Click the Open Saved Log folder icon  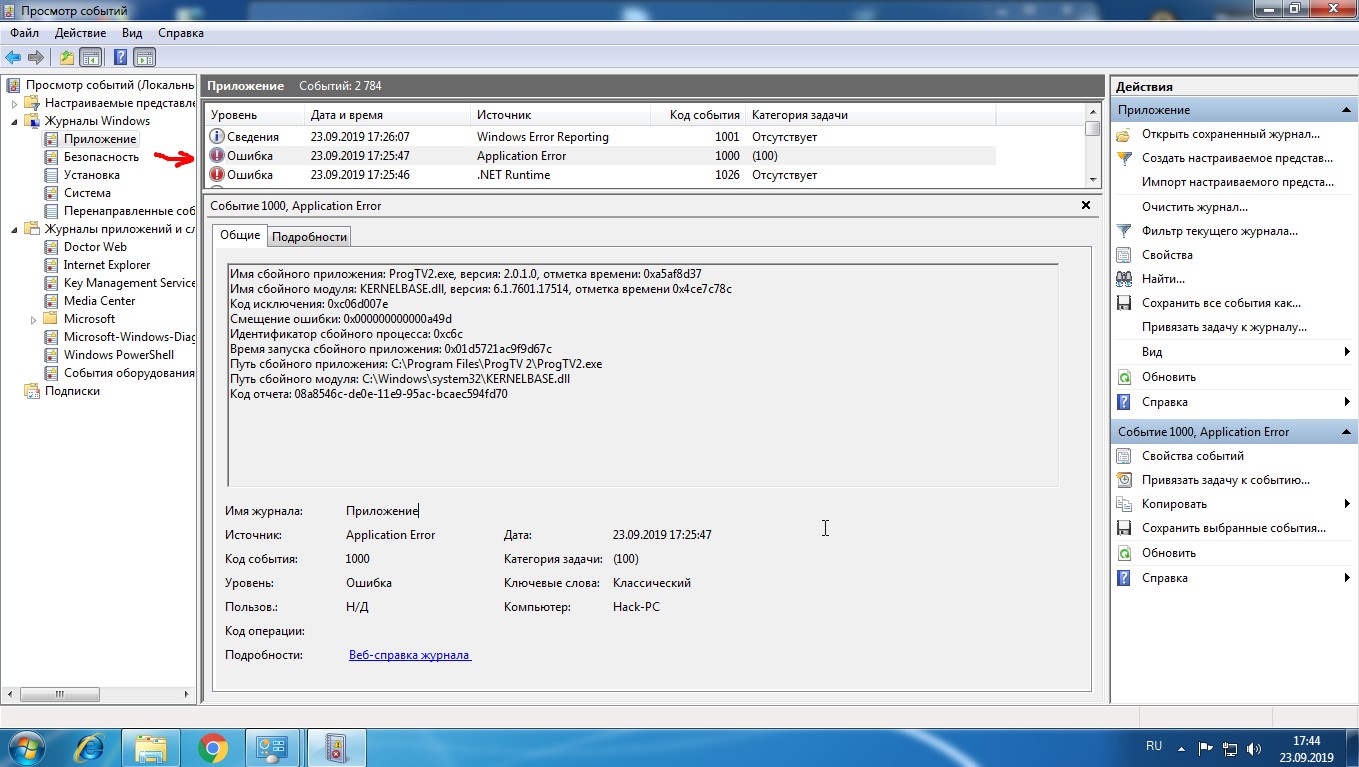pos(1124,134)
